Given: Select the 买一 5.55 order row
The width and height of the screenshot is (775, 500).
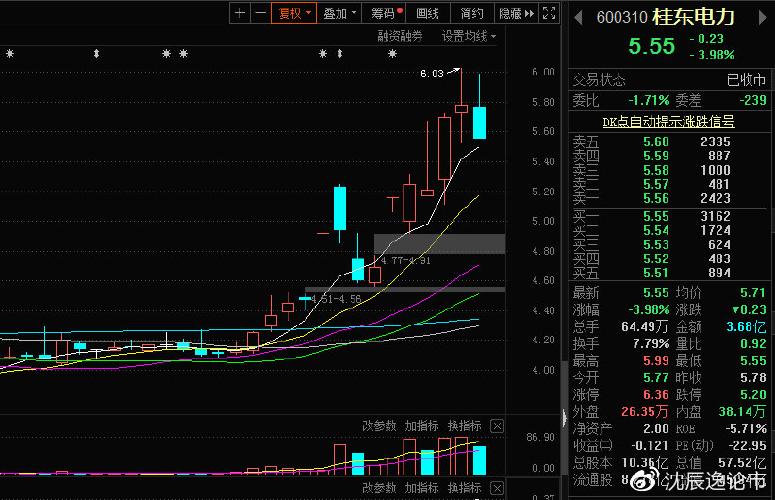Looking at the screenshot, I should (669, 216).
